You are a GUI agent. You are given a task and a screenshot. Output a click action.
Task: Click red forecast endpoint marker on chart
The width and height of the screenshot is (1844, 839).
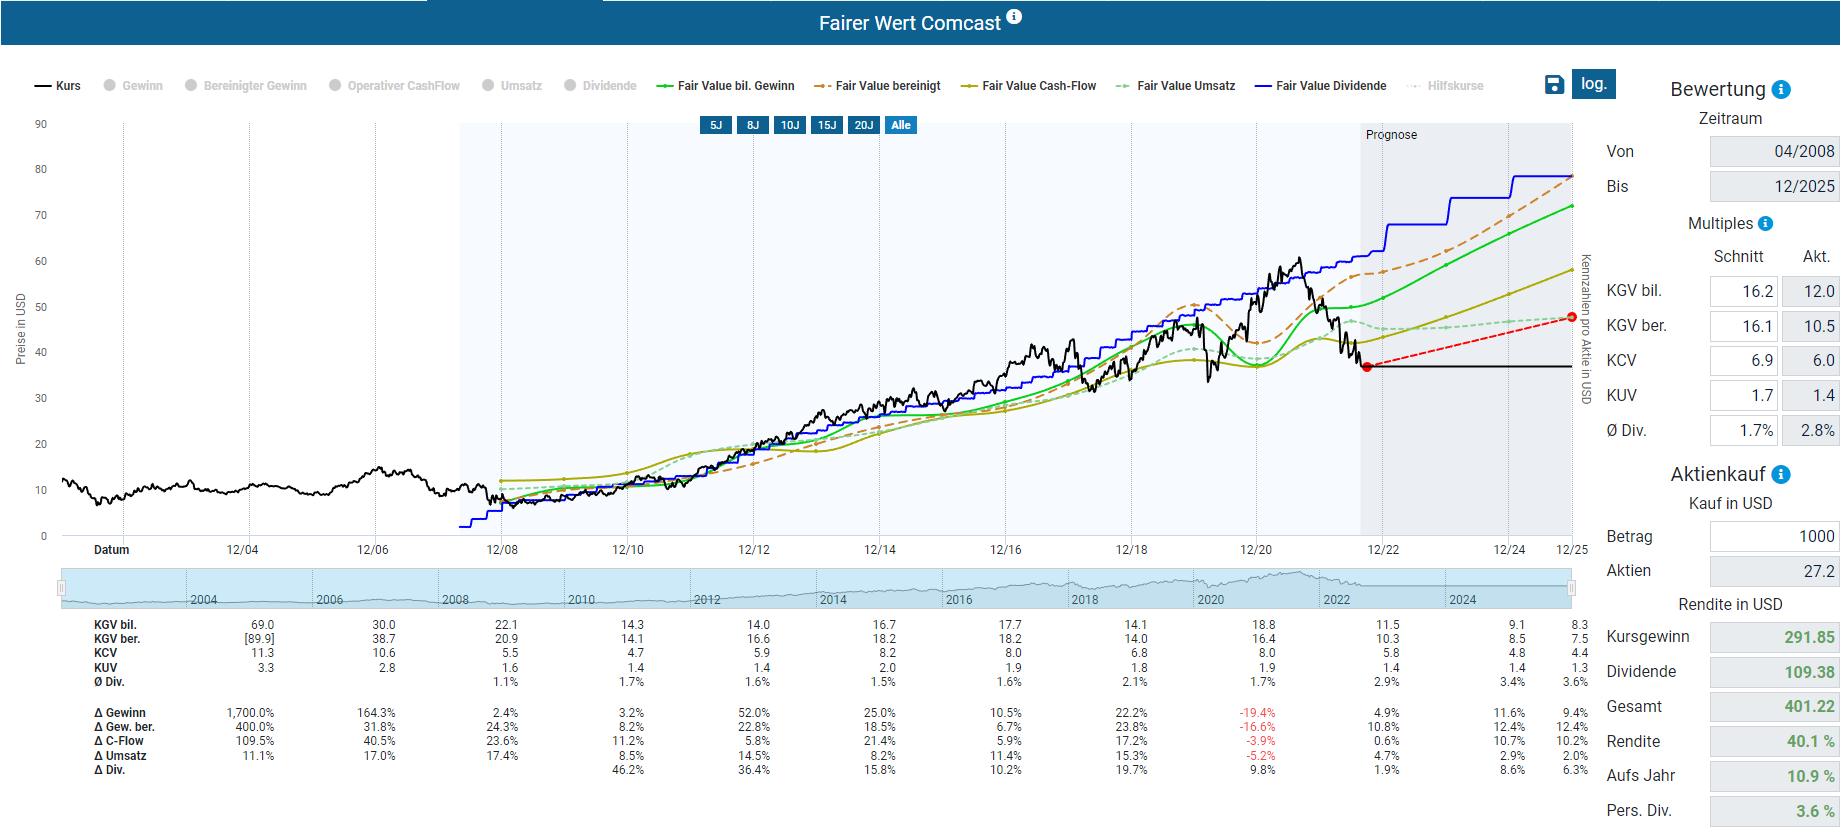pos(1571,317)
